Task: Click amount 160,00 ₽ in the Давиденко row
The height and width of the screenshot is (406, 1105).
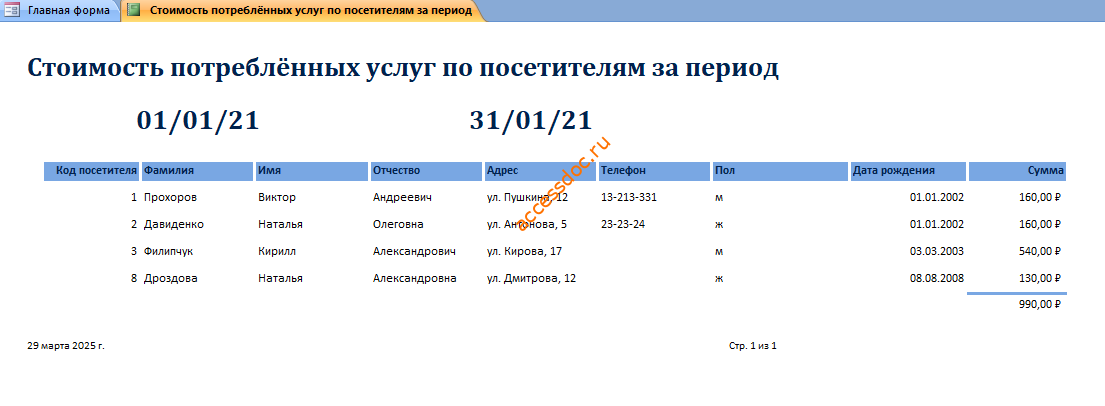Action: coord(1040,224)
